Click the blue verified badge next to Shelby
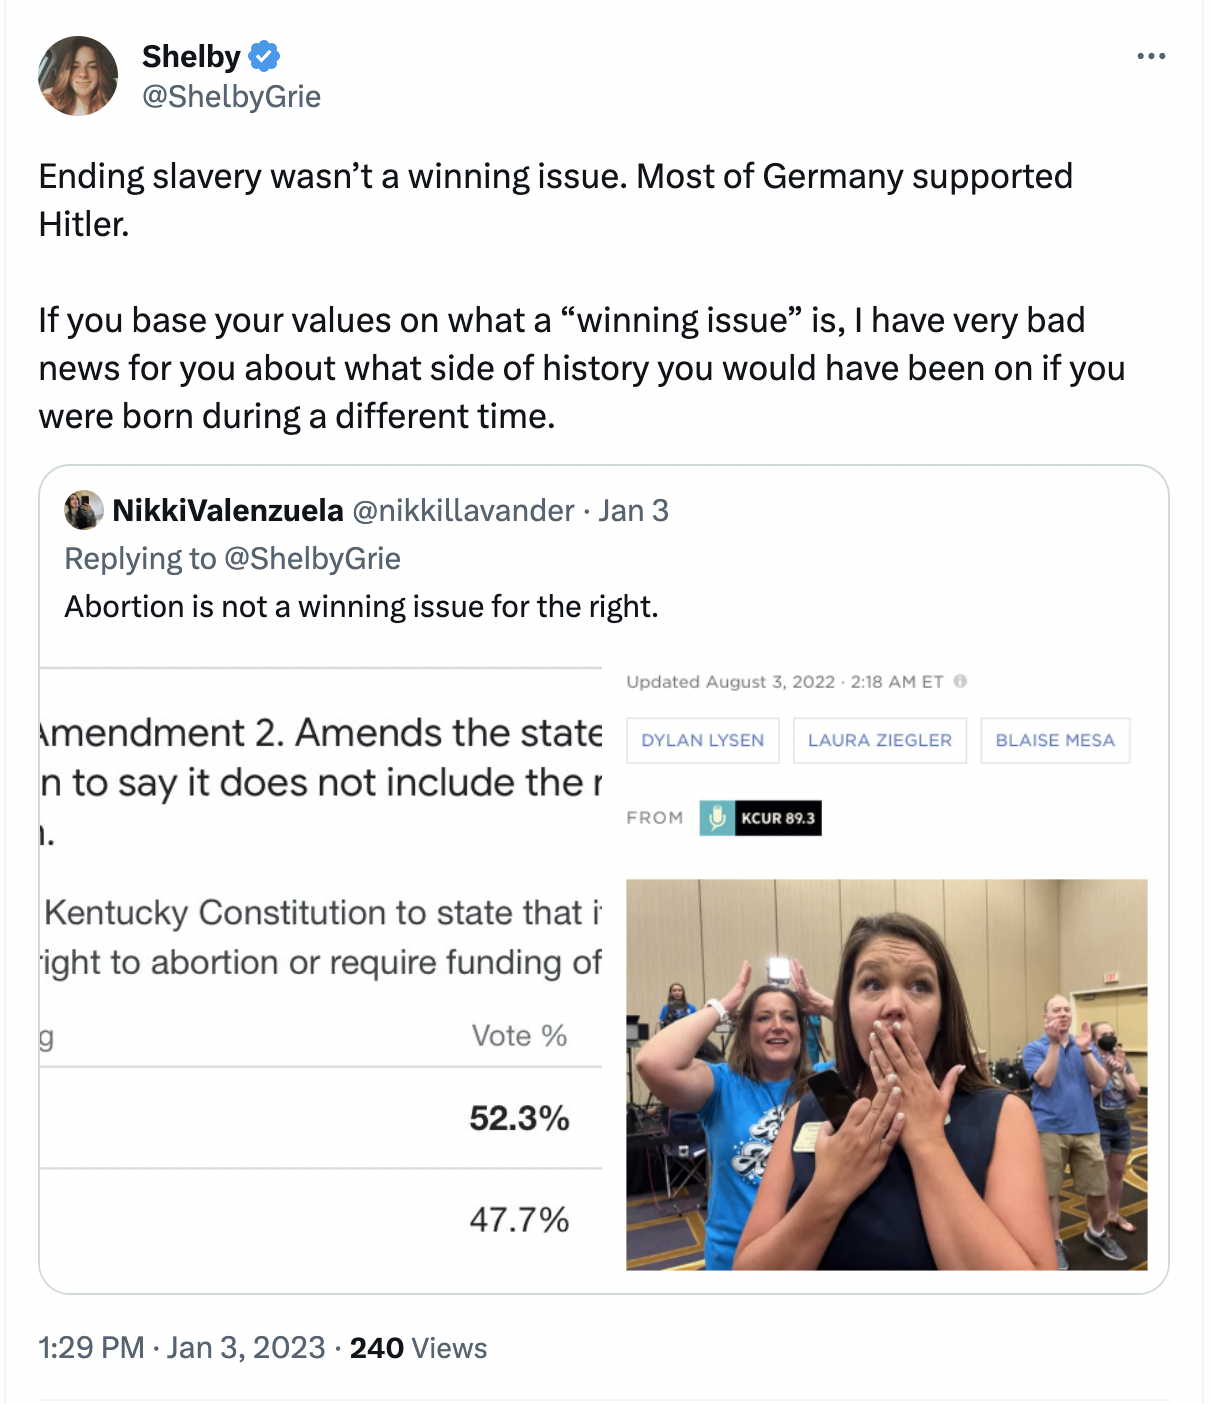1210x1404 pixels. 262,57
